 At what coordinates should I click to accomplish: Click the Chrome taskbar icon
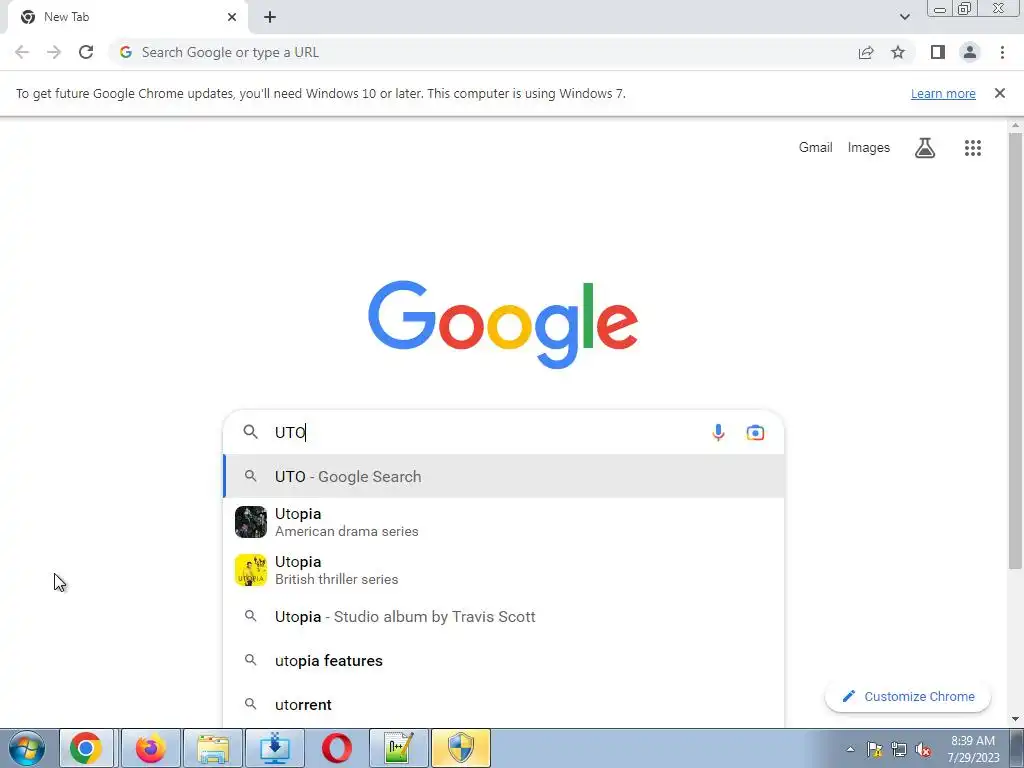coord(86,748)
